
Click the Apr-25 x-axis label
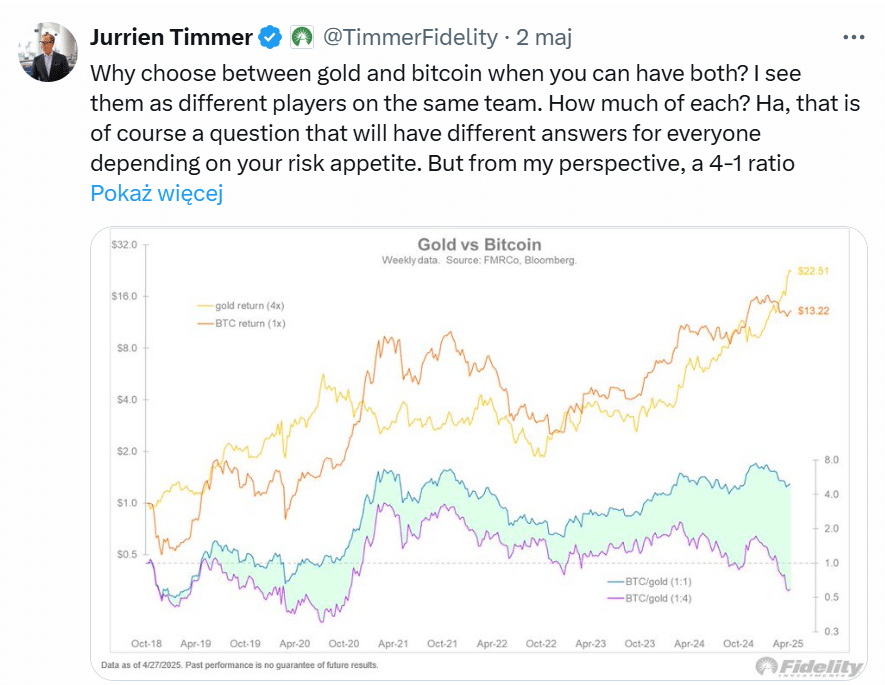(x=790, y=644)
